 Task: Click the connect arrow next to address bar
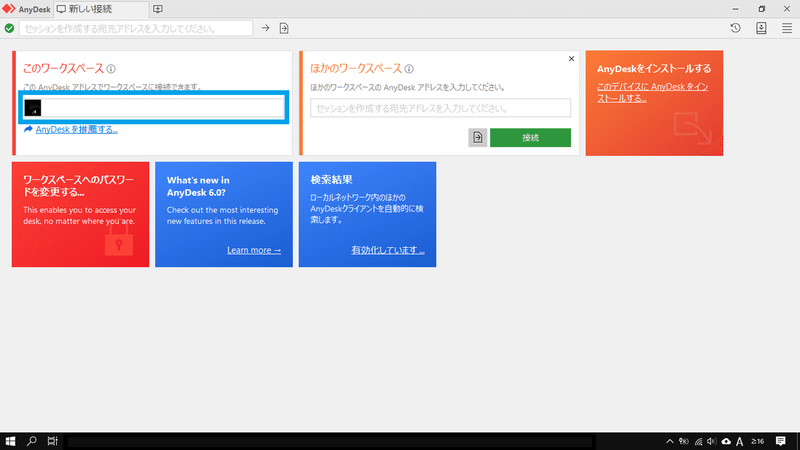click(x=265, y=28)
